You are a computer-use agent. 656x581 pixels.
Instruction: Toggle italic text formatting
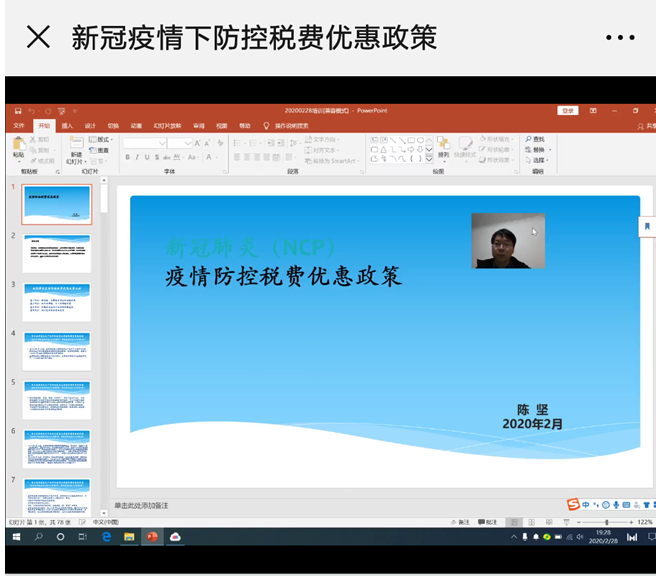139,157
